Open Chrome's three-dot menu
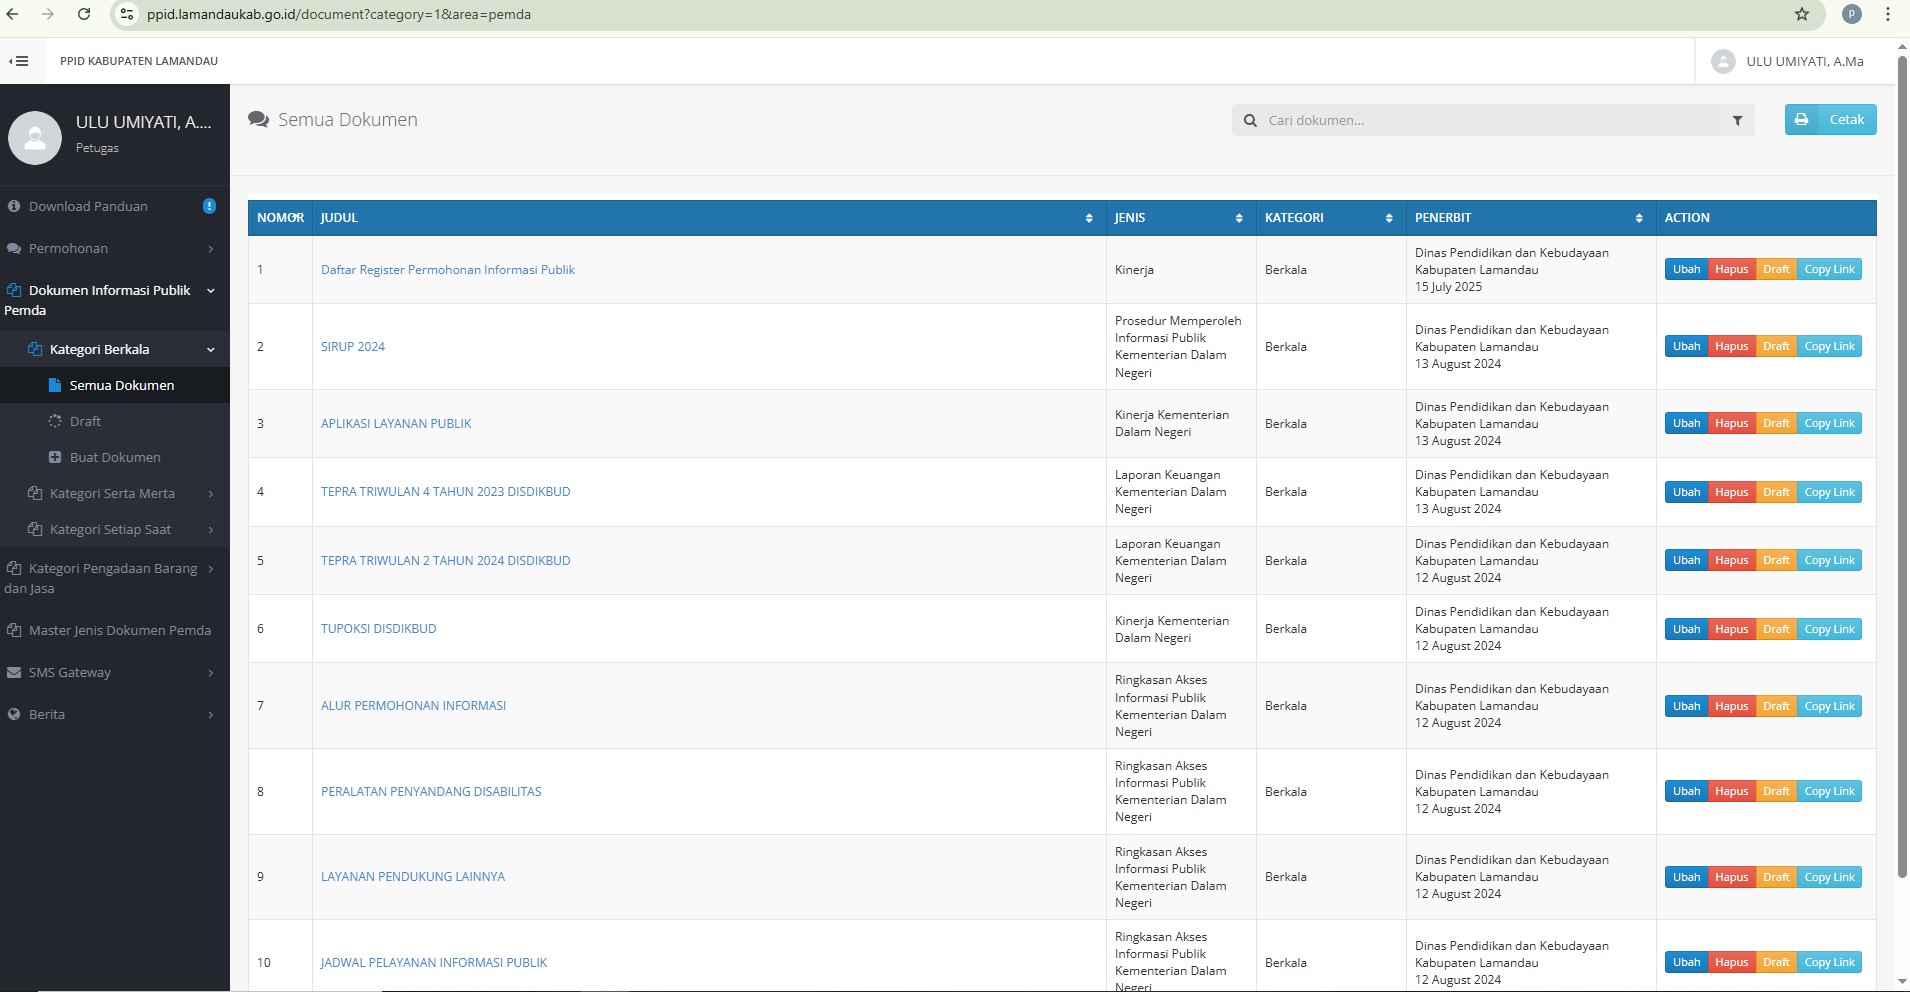The width and height of the screenshot is (1910, 992). (x=1887, y=14)
